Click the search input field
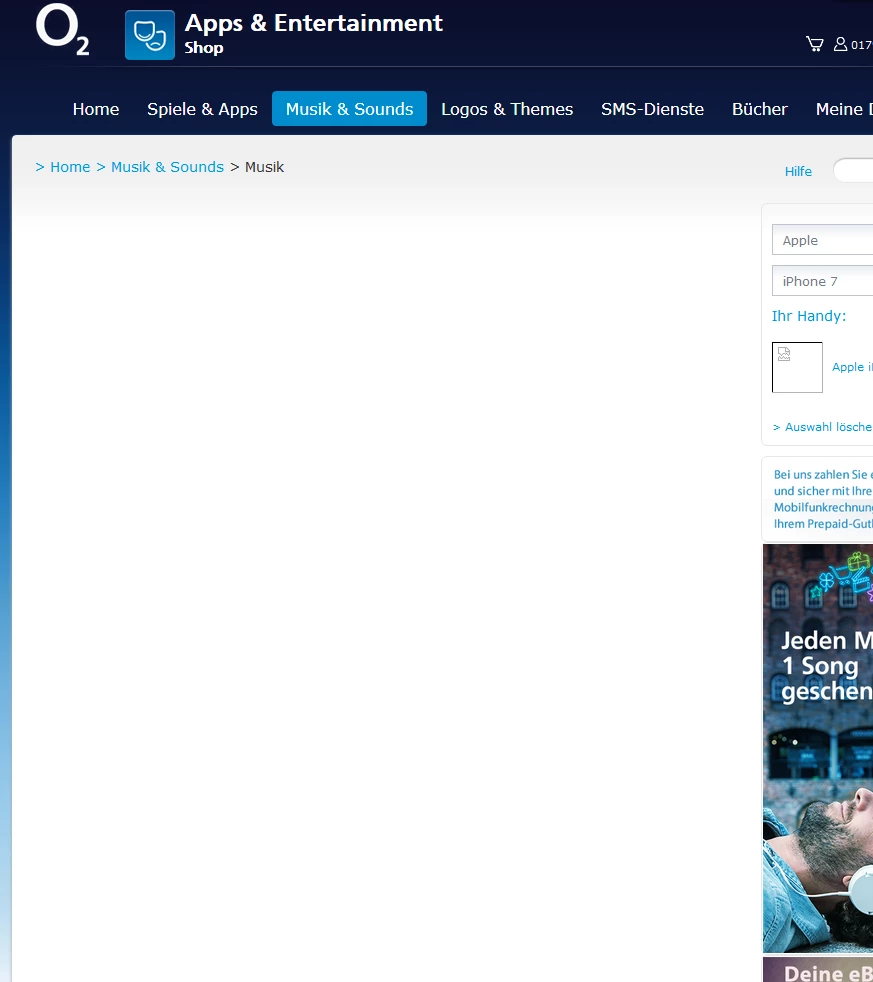873x982 pixels. click(x=853, y=170)
